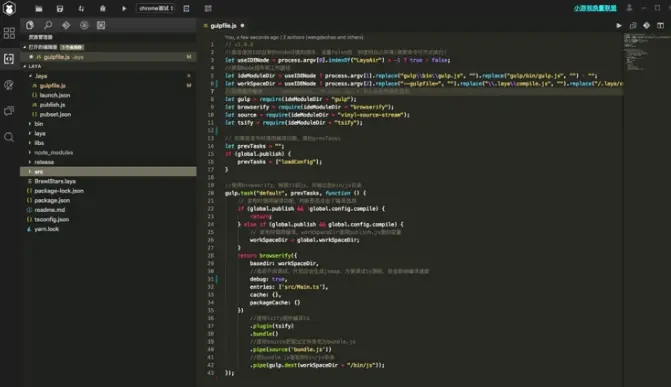Switch to the gulpfile.js editor tab

click(223, 26)
